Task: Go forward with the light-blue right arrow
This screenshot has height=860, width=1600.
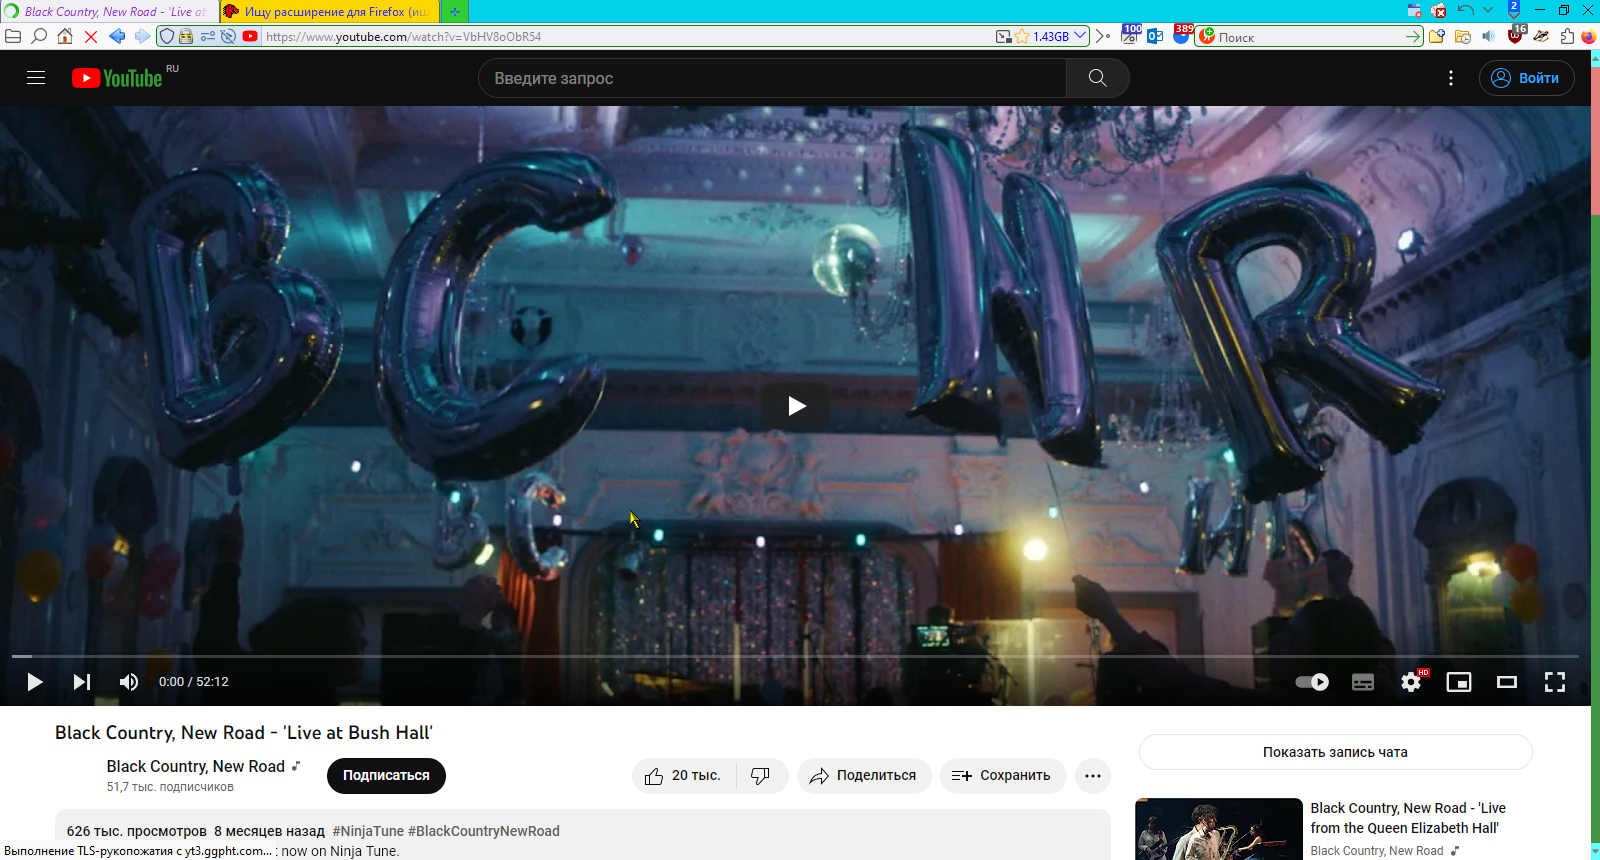Action: [142, 36]
